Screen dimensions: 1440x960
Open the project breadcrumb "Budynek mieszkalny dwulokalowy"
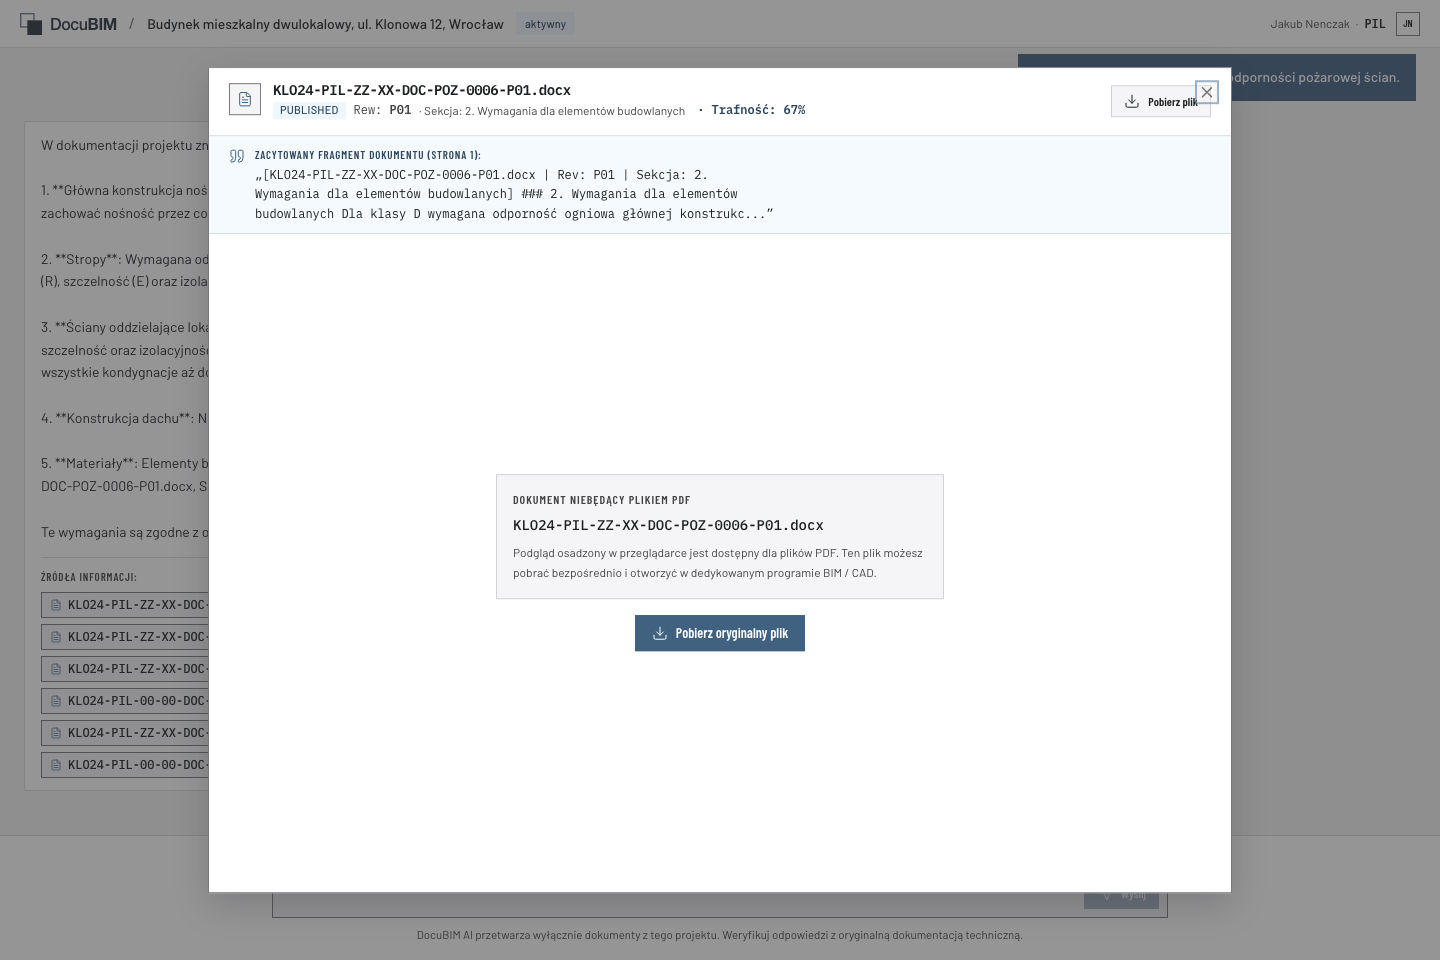click(325, 24)
